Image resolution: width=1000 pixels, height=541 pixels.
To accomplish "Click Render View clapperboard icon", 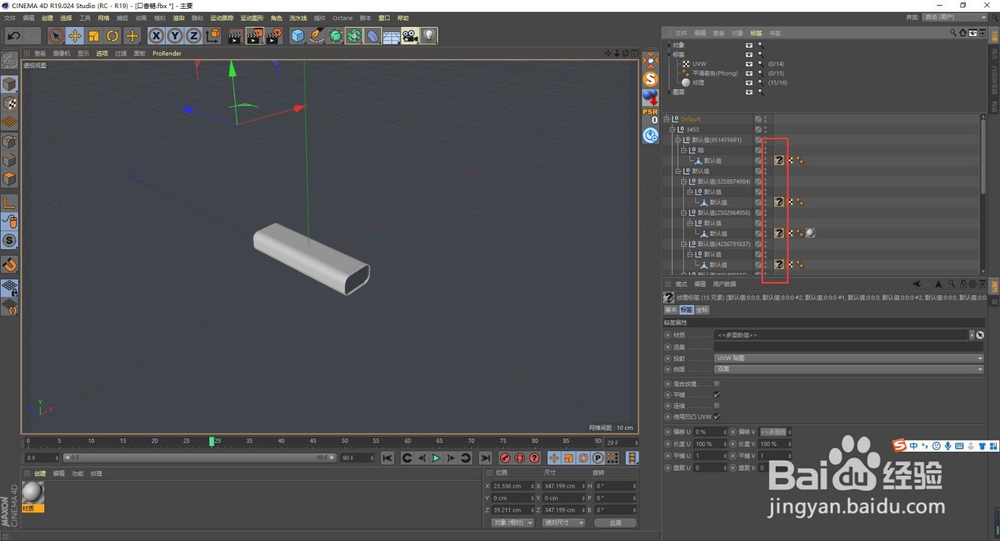I will tap(235, 36).
